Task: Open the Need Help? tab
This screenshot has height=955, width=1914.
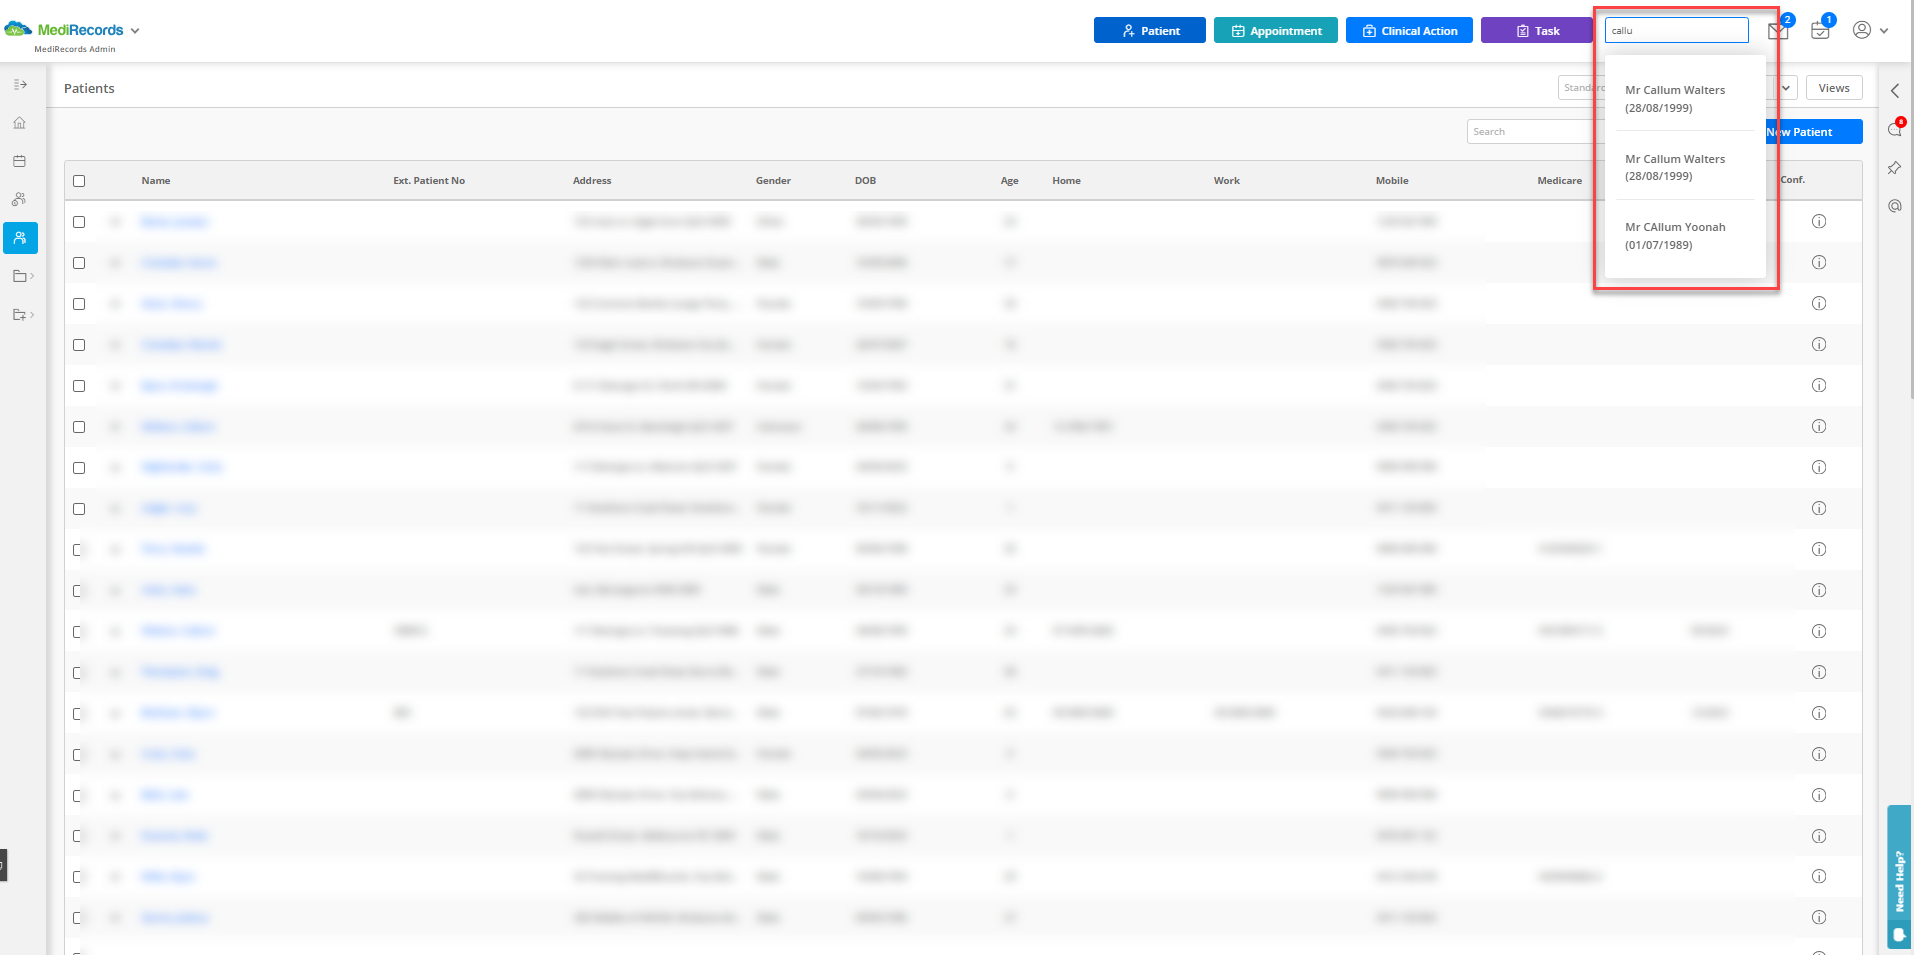Action: (x=1899, y=876)
